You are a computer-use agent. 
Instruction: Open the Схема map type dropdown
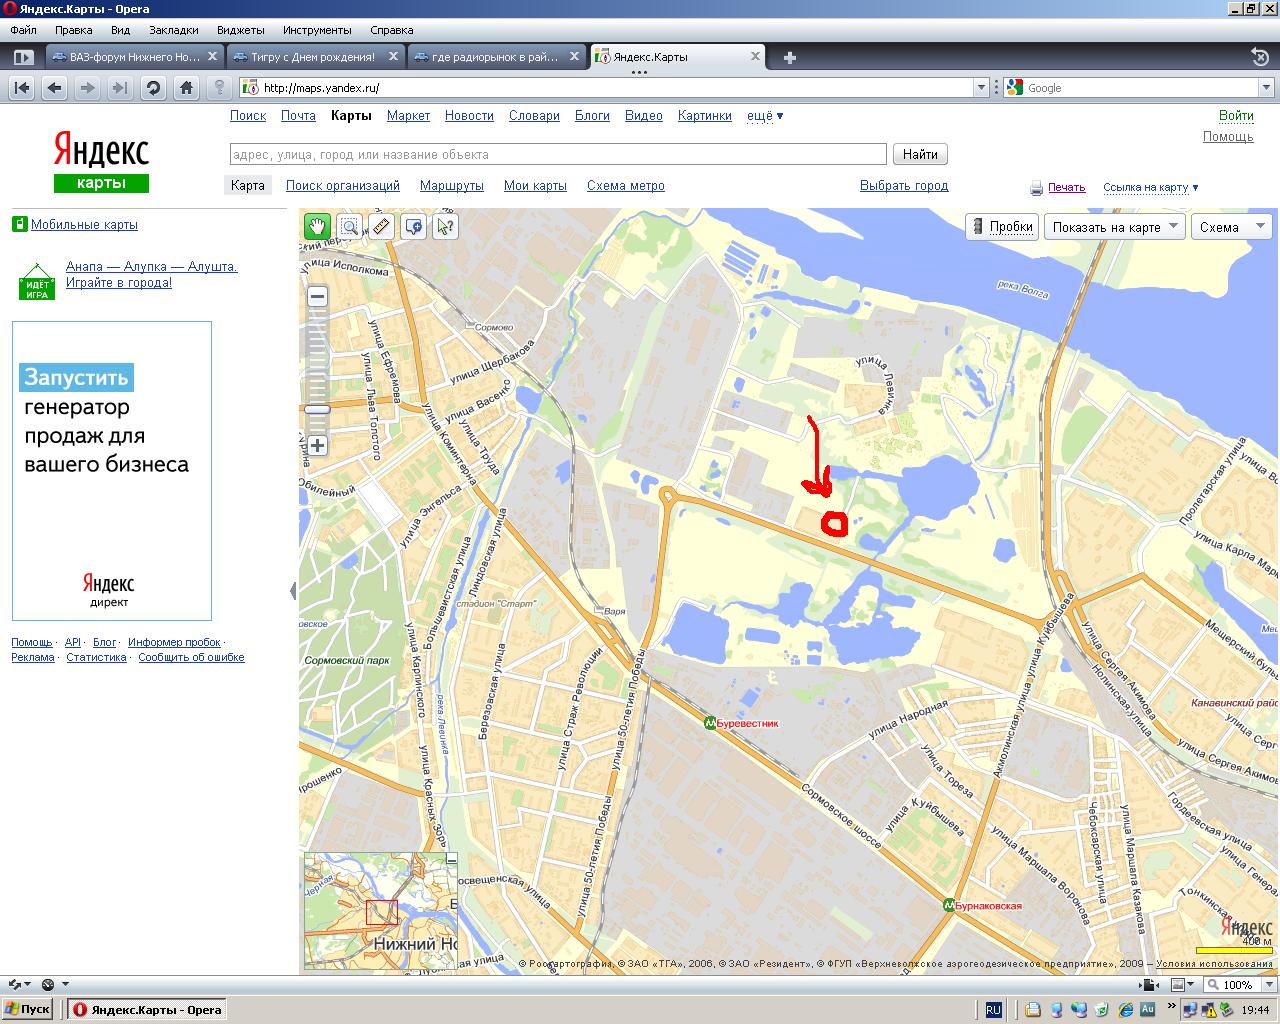(x=1230, y=227)
